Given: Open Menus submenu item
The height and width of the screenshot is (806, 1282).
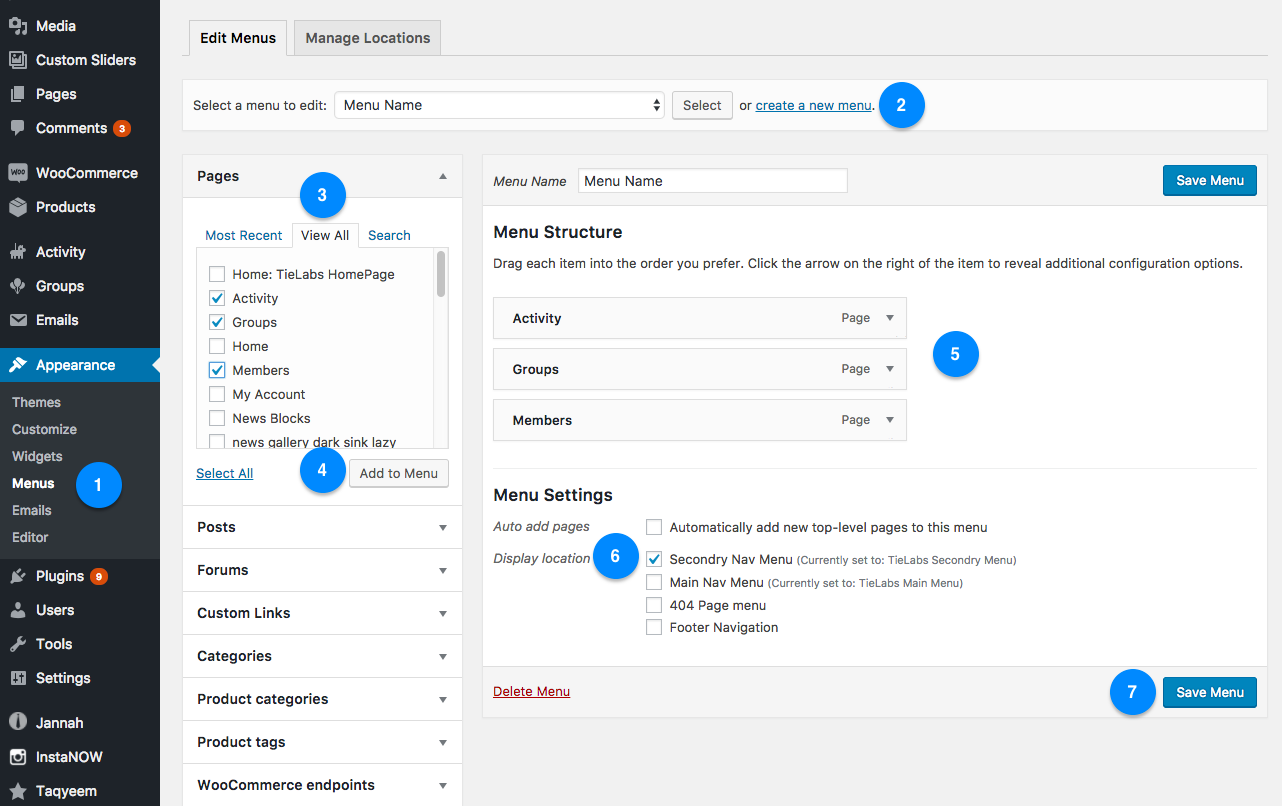Looking at the screenshot, I should (x=33, y=483).
